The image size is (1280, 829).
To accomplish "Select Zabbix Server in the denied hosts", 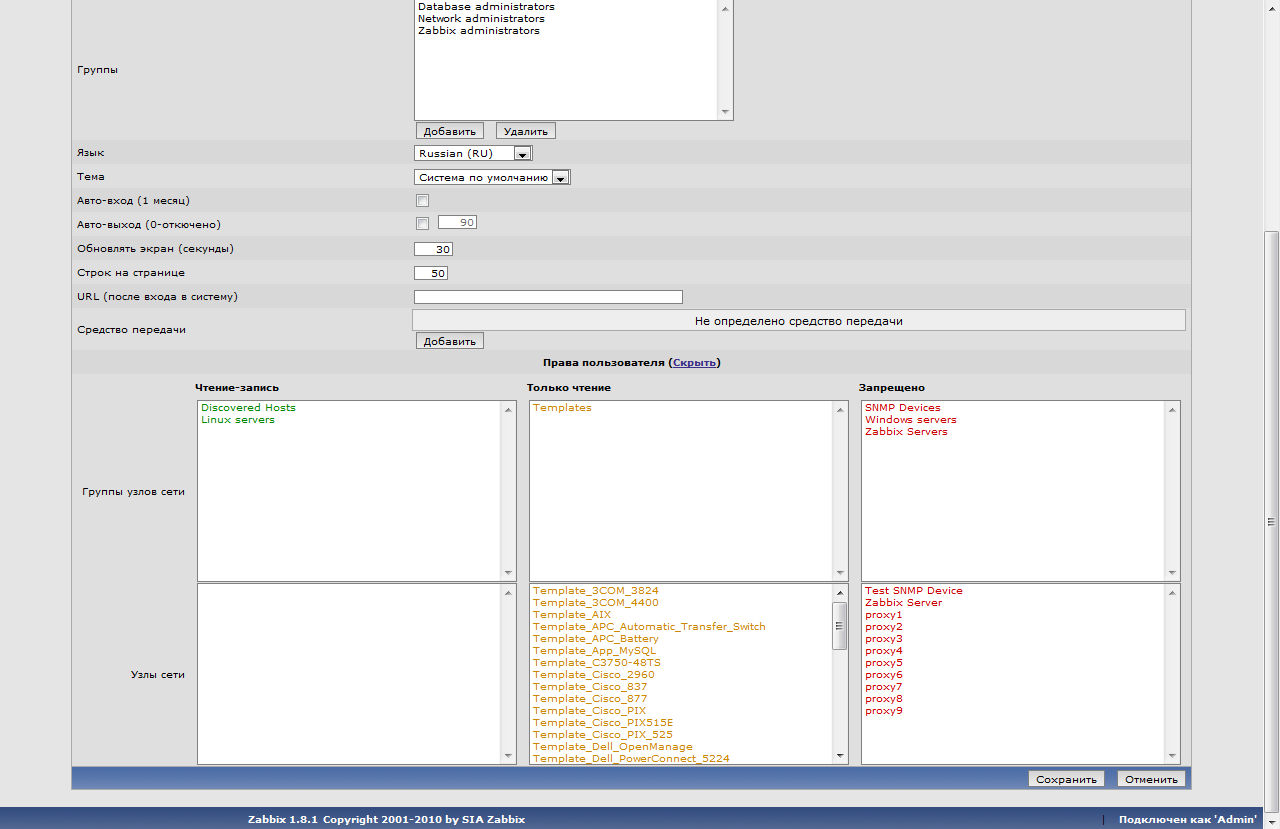I will pyautogui.click(x=904, y=603).
